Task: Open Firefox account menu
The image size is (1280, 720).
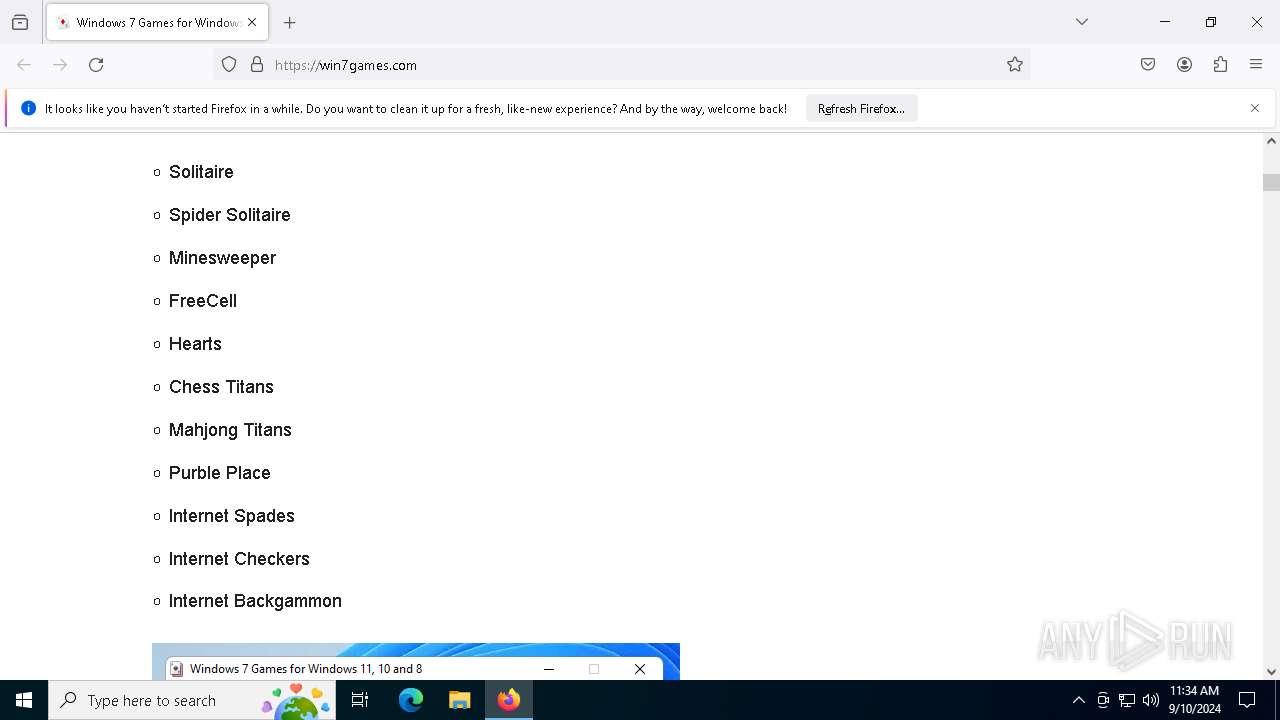Action: [x=1184, y=65]
